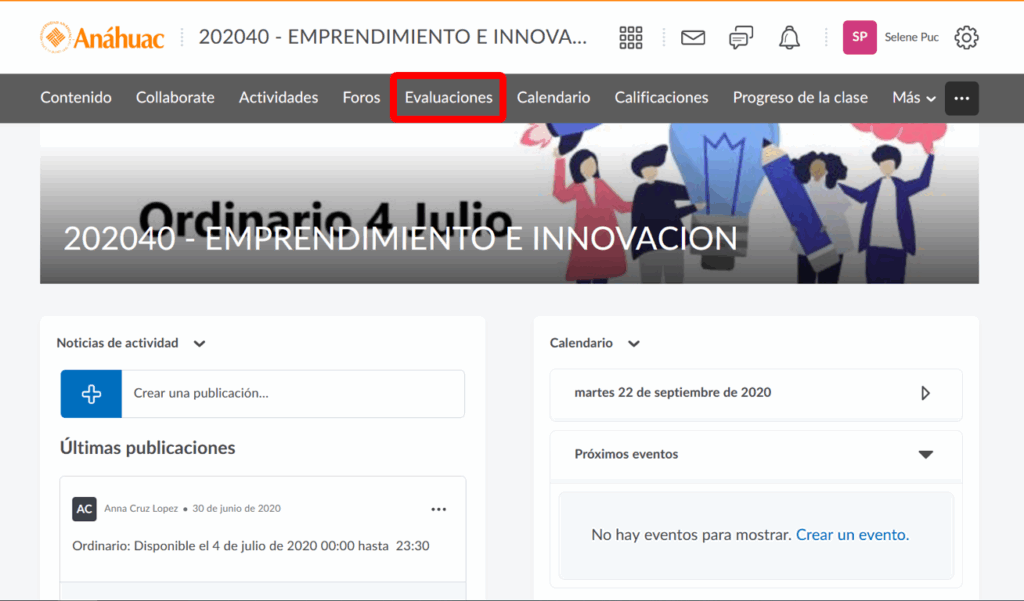This screenshot has height=601, width=1024.
Task: Open the settings gear icon
Action: [x=966, y=38]
